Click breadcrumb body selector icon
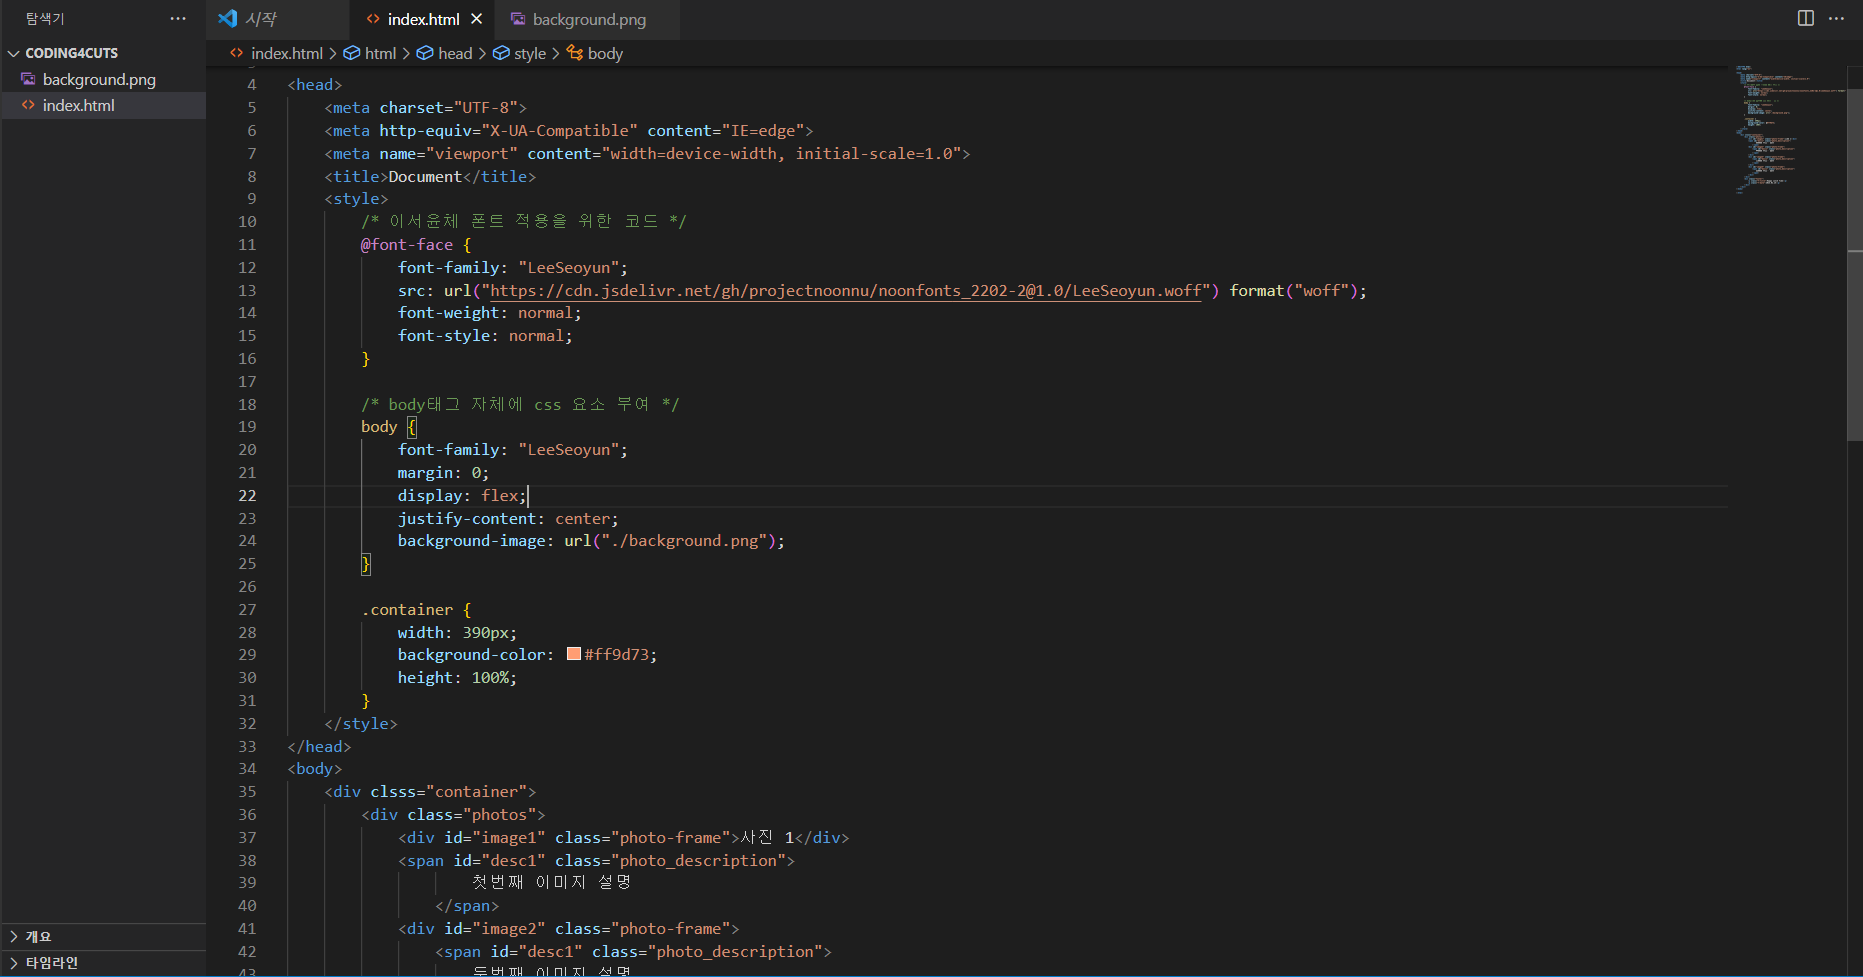The height and width of the screenshot is (977, 1863). click(575, 53)
